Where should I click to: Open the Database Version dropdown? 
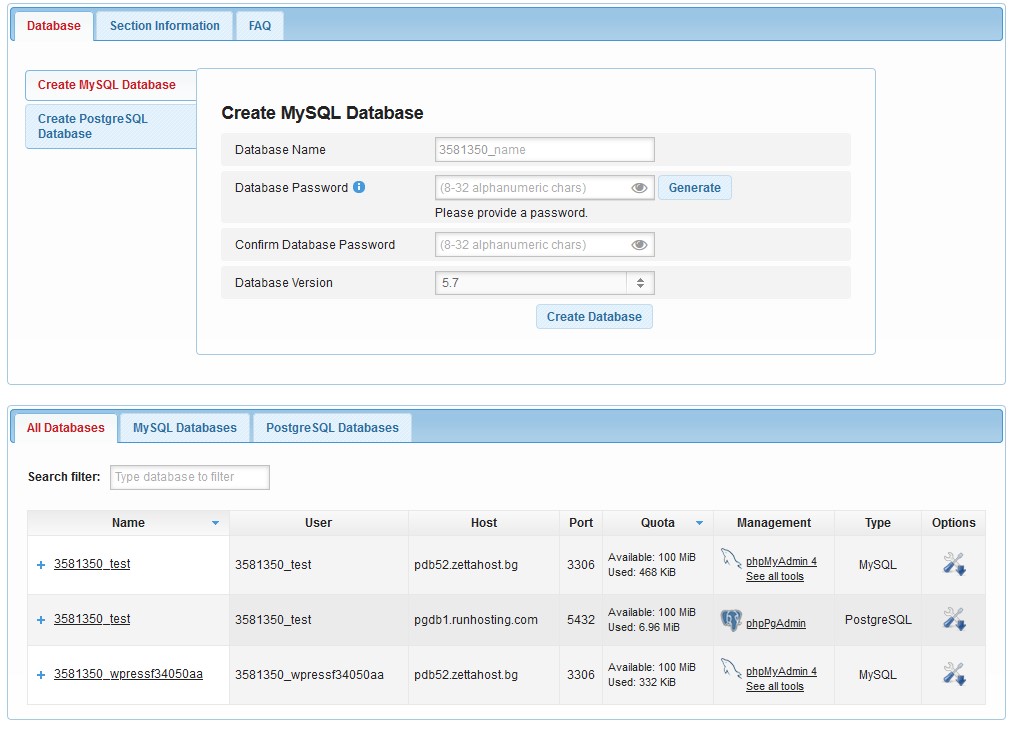pos(545,283)
